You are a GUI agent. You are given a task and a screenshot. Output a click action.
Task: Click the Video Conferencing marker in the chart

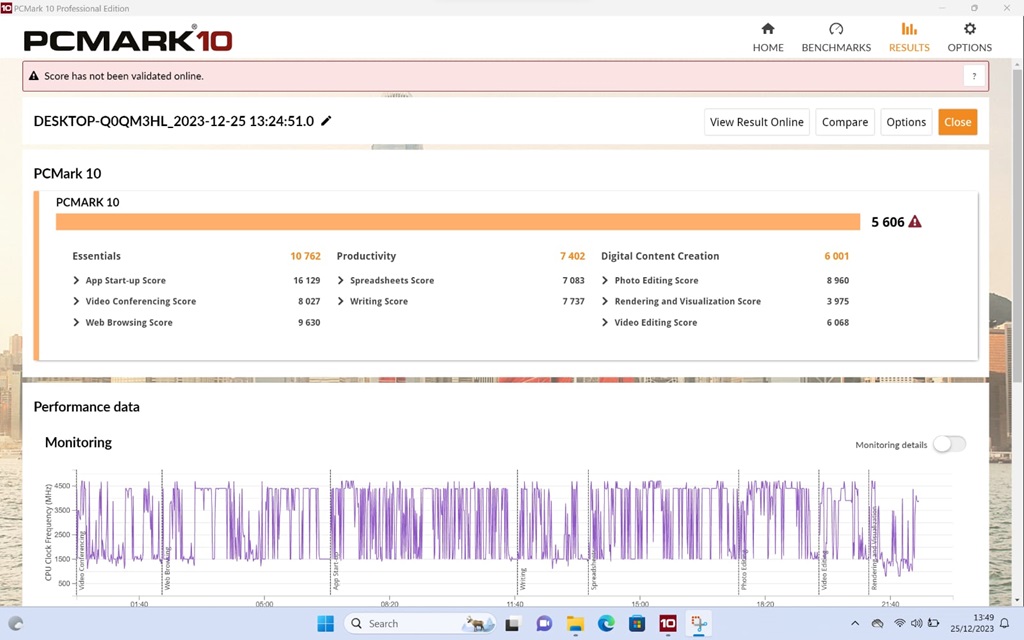click(82, 560)
